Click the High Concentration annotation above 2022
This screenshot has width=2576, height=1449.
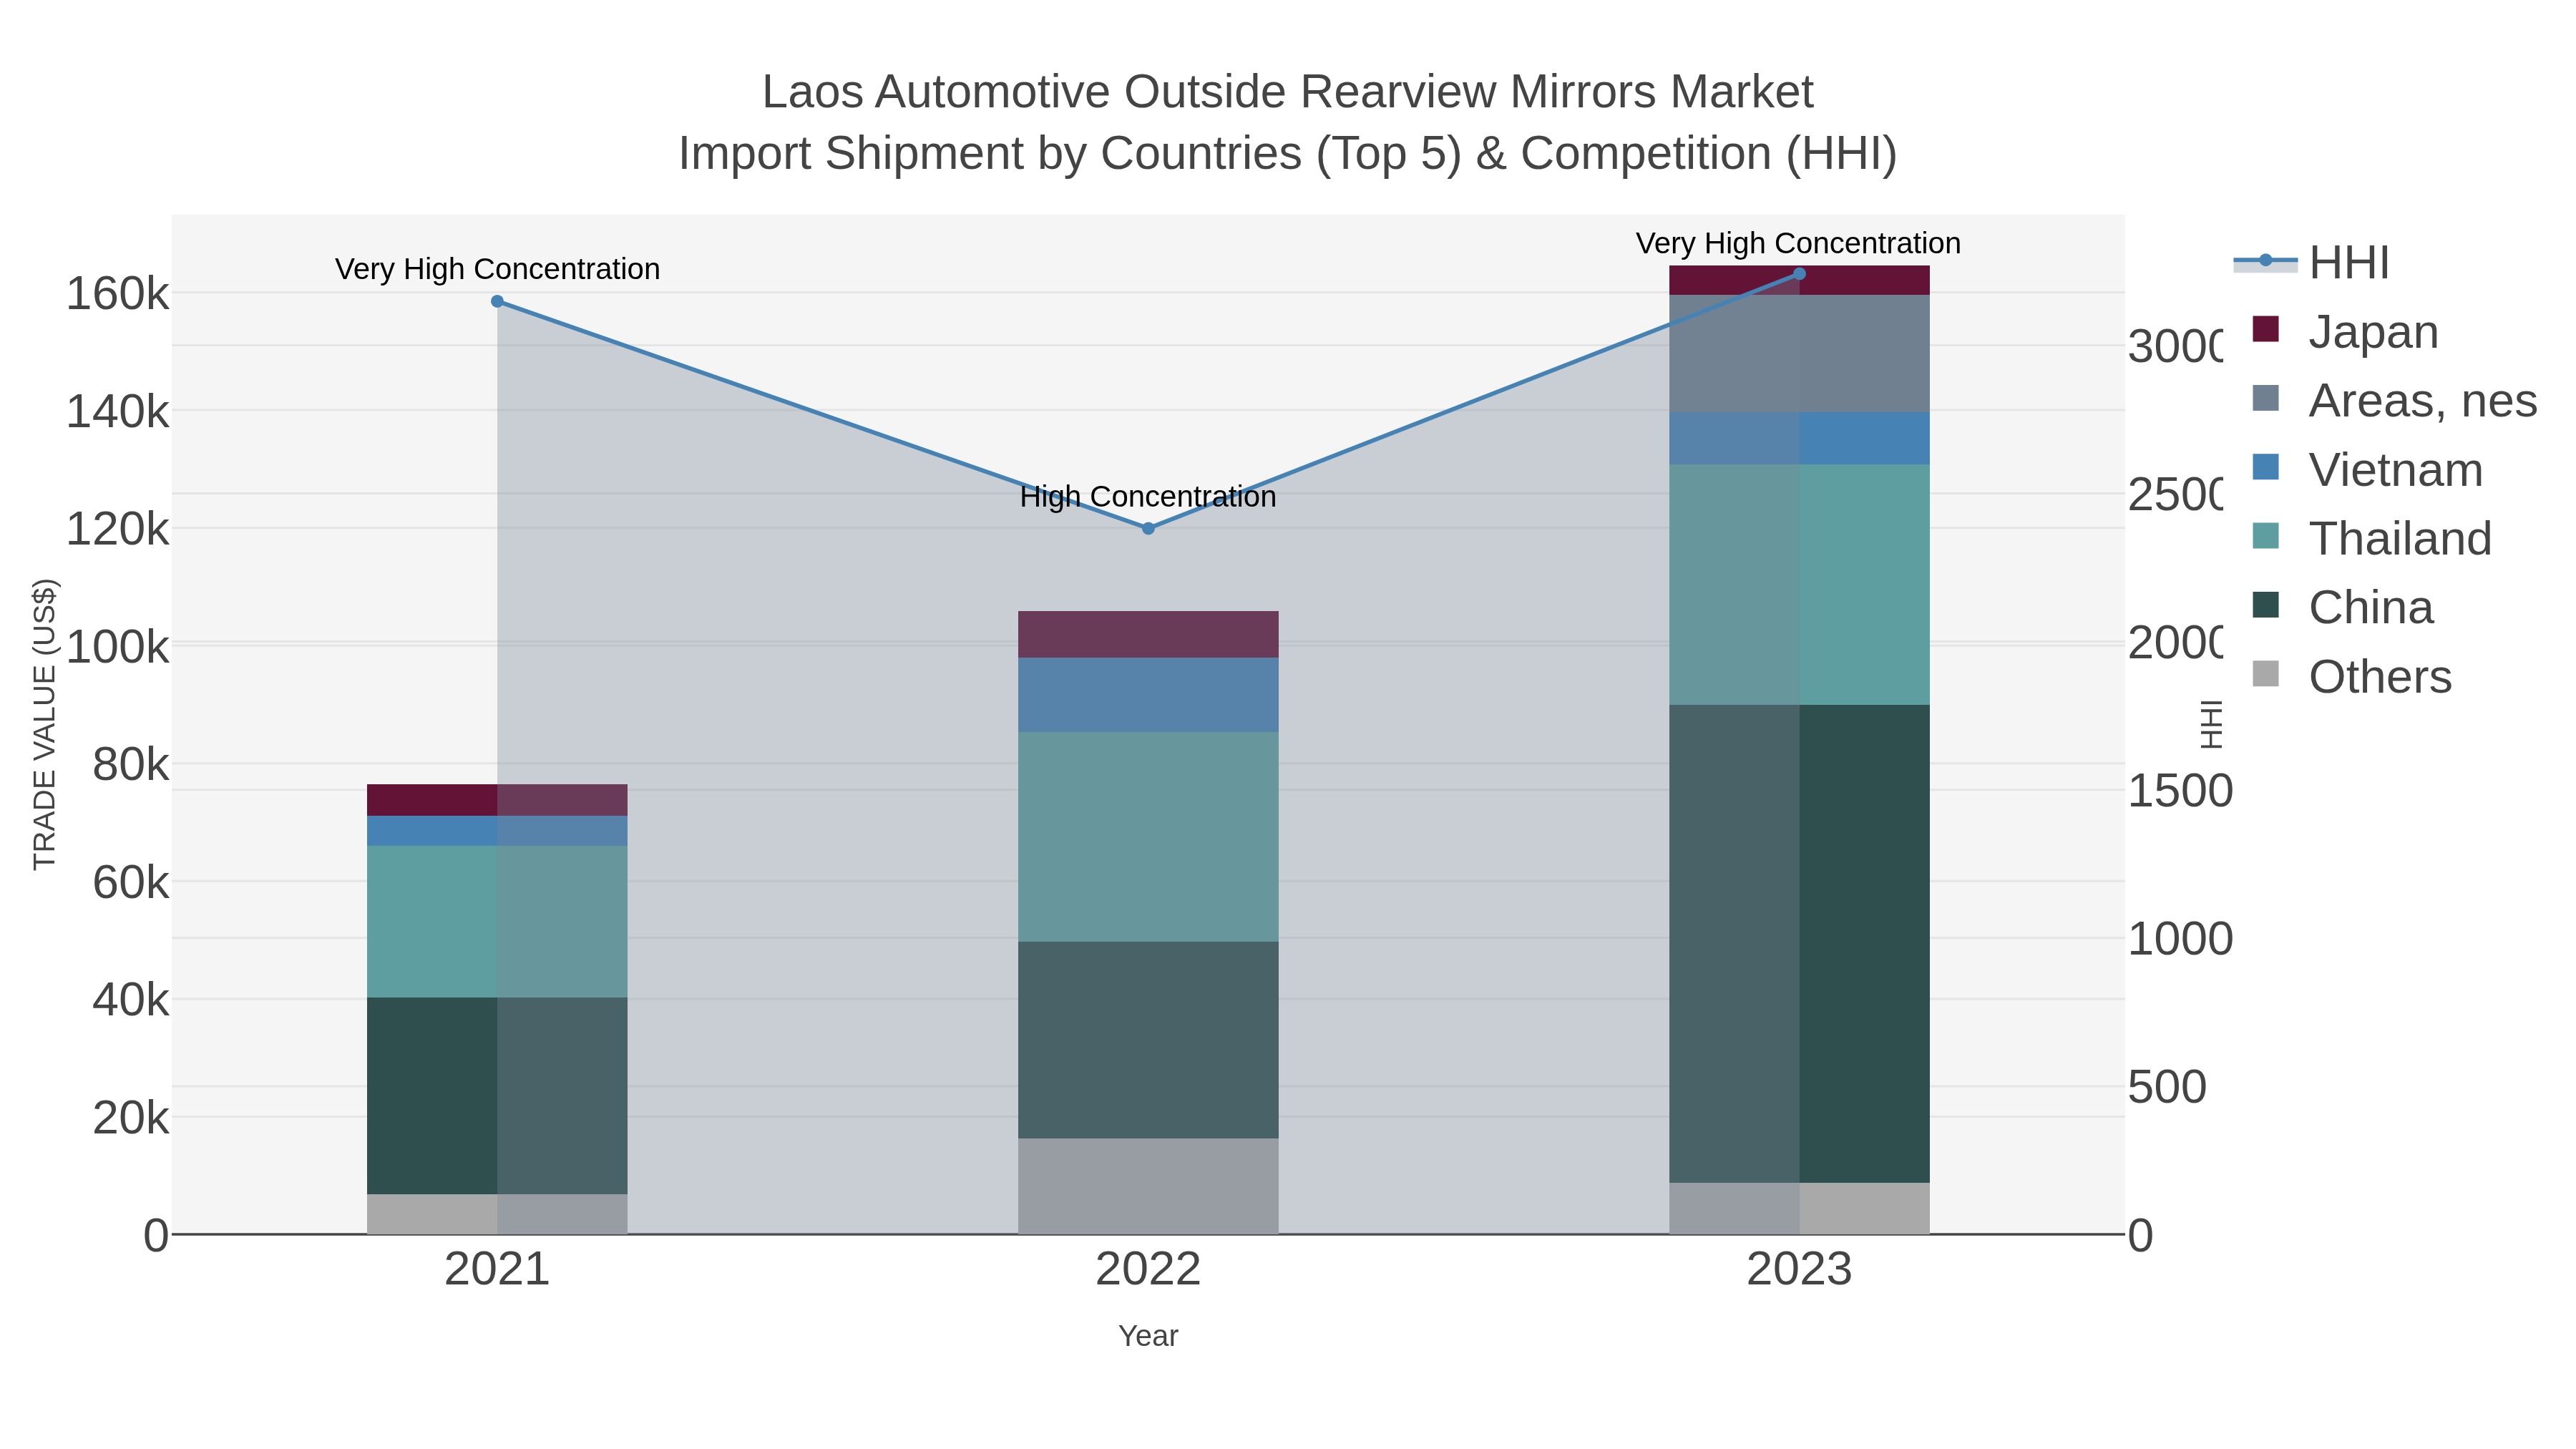[1148, 497]
